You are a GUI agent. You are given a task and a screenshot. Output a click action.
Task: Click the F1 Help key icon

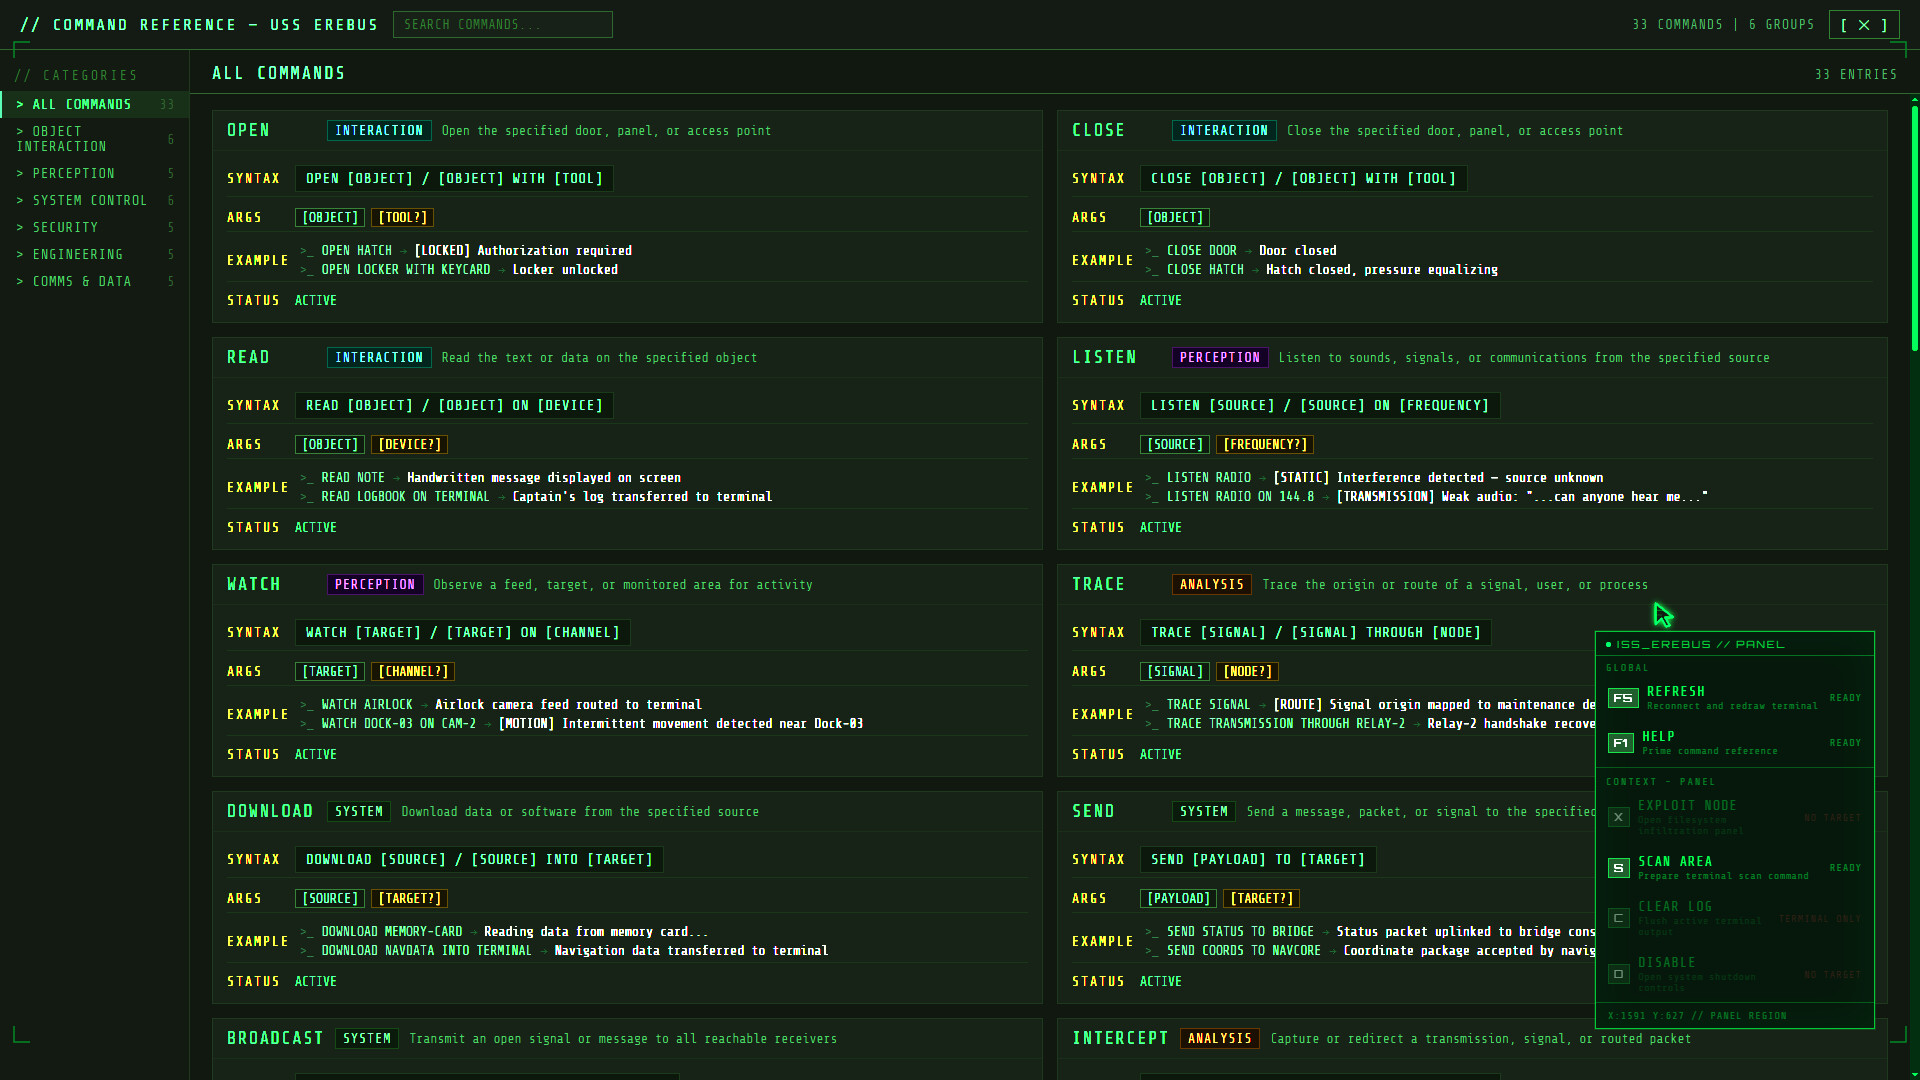(x=1621, y=743)
